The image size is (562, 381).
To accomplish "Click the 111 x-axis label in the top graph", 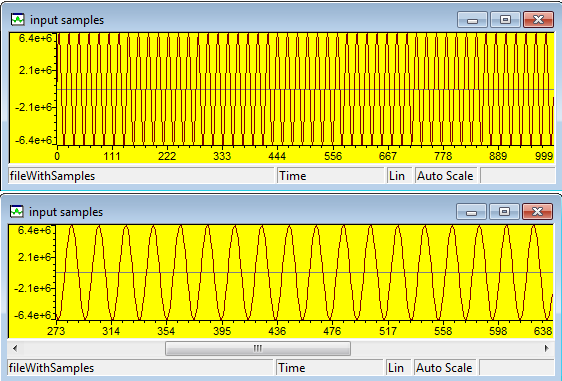I will (x=111, y=156).
